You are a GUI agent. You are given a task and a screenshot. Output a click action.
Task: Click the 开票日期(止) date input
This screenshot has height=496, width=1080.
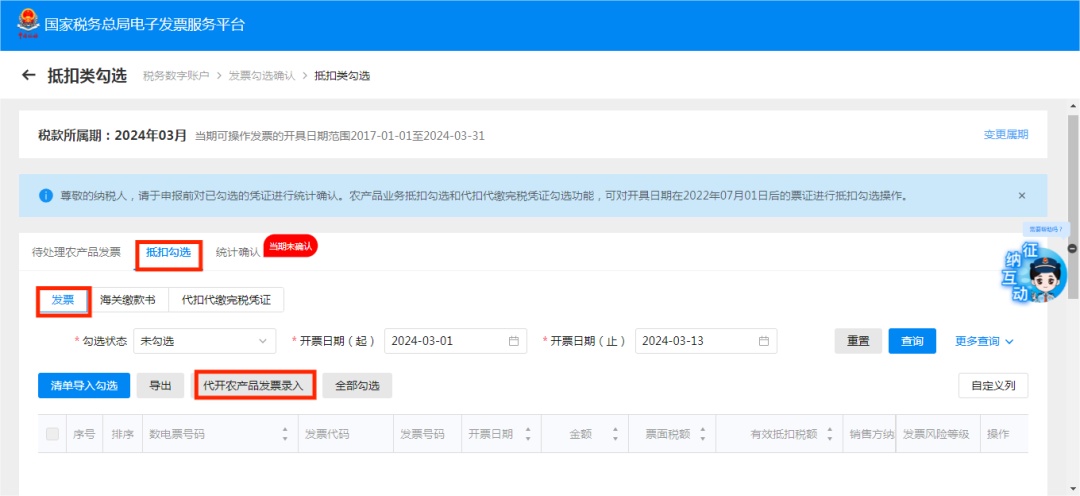(706, 341)
